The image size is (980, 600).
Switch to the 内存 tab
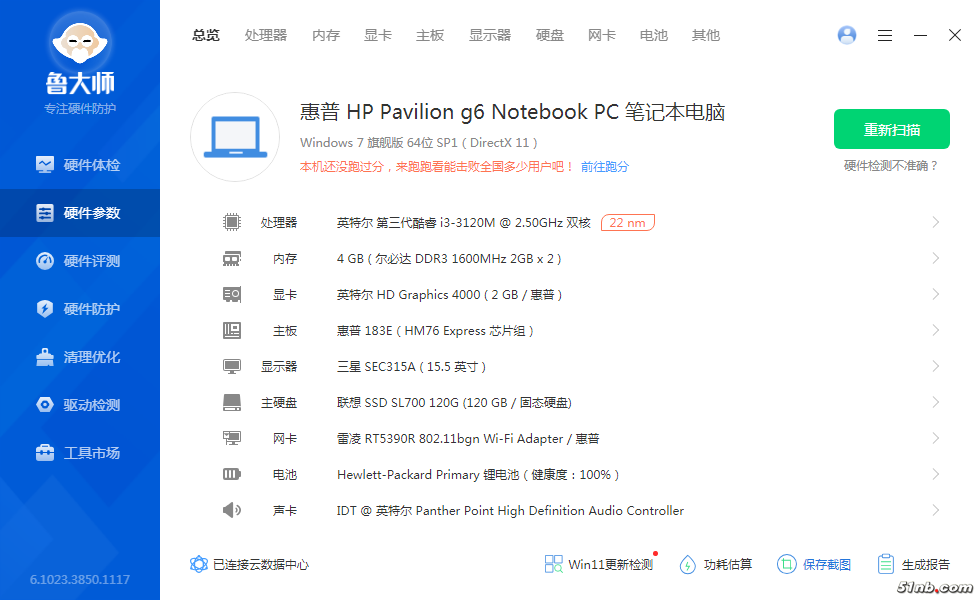click(x=326, y=35)
